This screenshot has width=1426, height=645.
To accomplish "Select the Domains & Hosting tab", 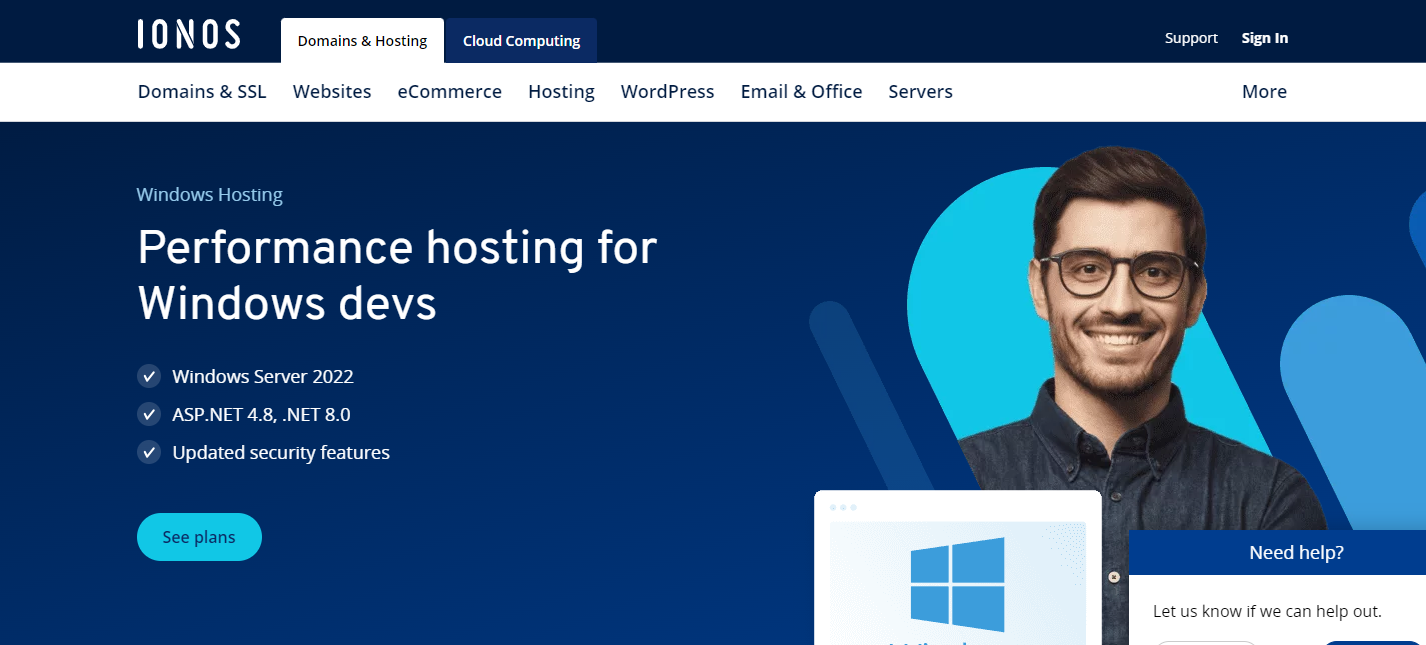I will (x=362, y=40).
